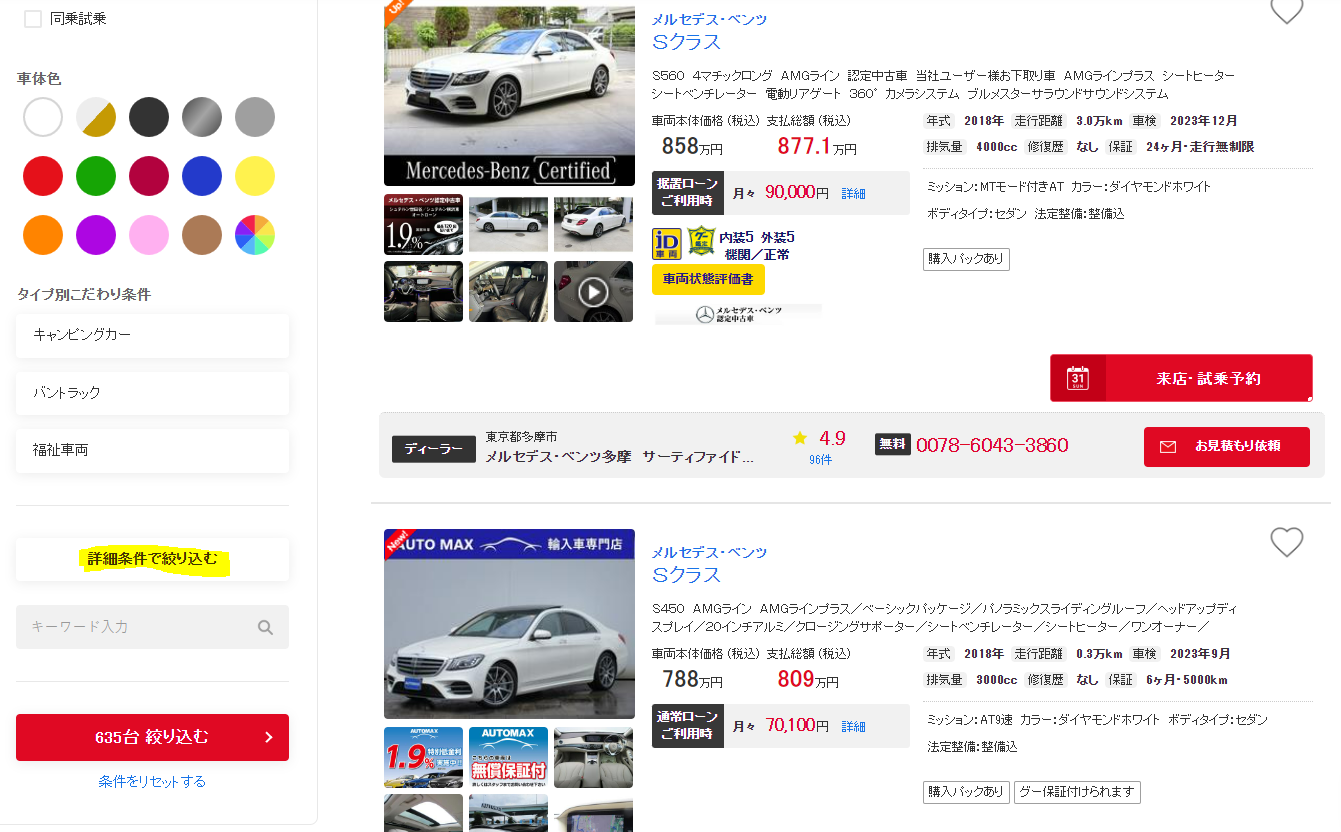Open the Sクラス S560 listing title

pyautogui.click(x=686, y=42)
